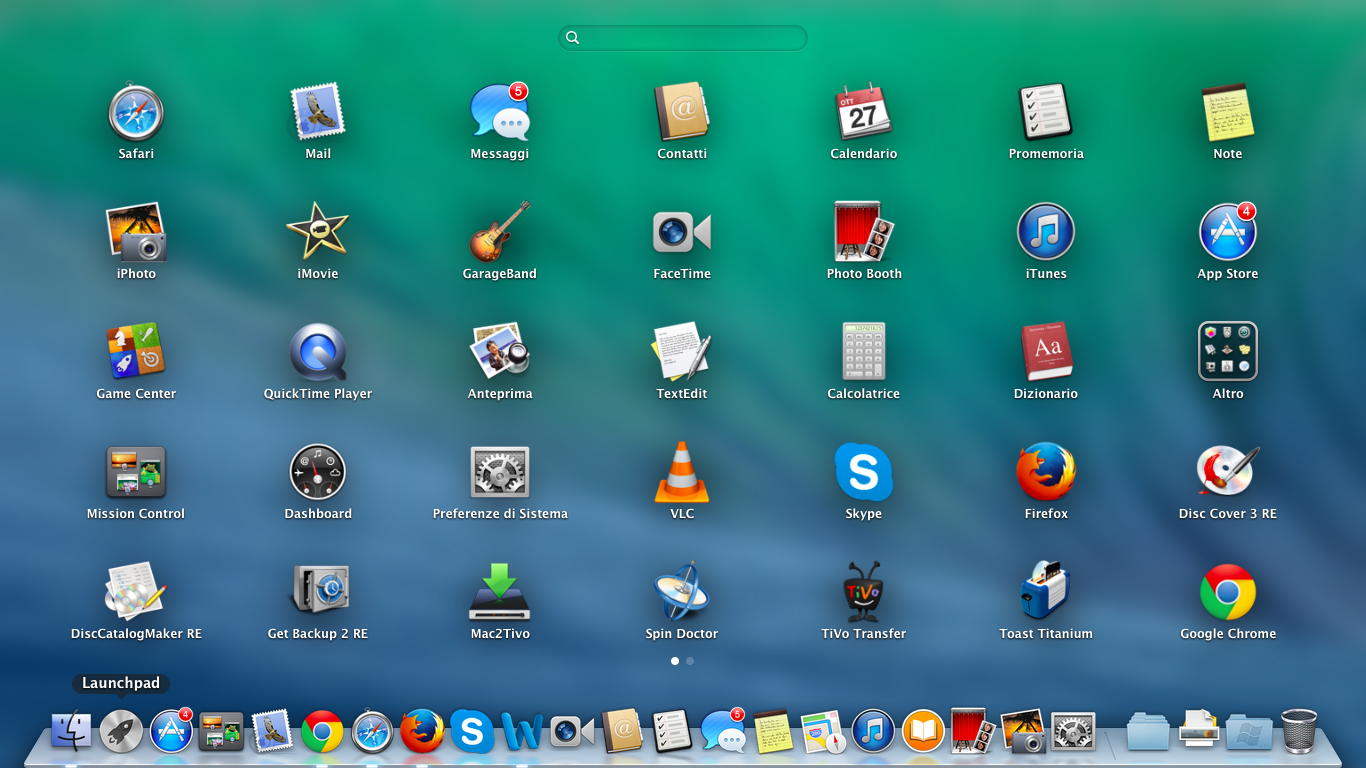Viewport: 1366px width, 768px height.
Task: Launch GarageBand app
Action: pyautogui.click(x=500, y=233)
